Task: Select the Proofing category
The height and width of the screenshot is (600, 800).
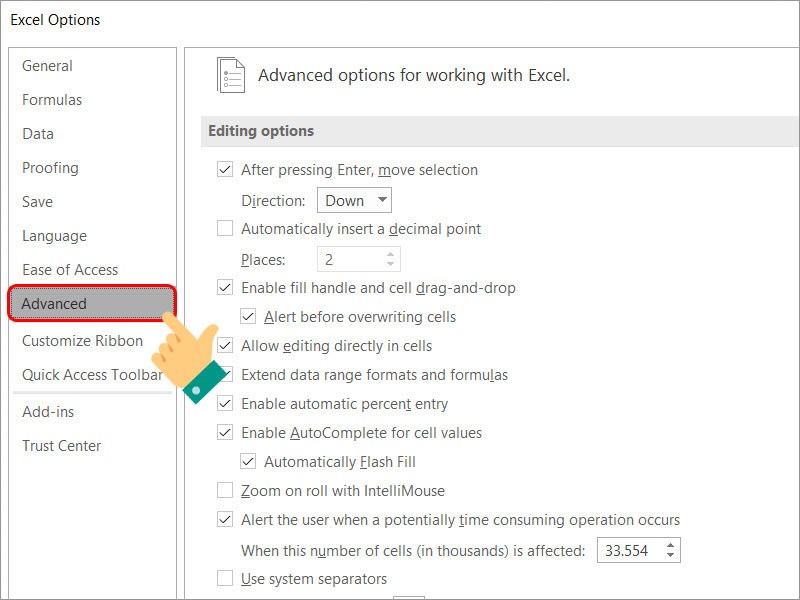Action: [50, 168]
